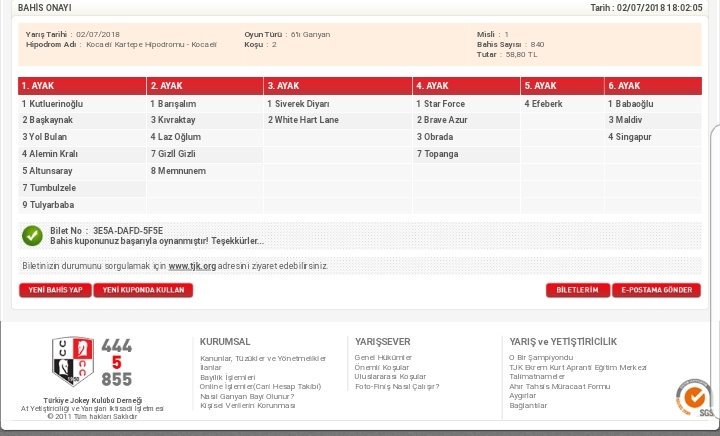This screenshot has width=720, height=436.
Task: Open Aygırlar footer link
Action: [x=523, y=396]
